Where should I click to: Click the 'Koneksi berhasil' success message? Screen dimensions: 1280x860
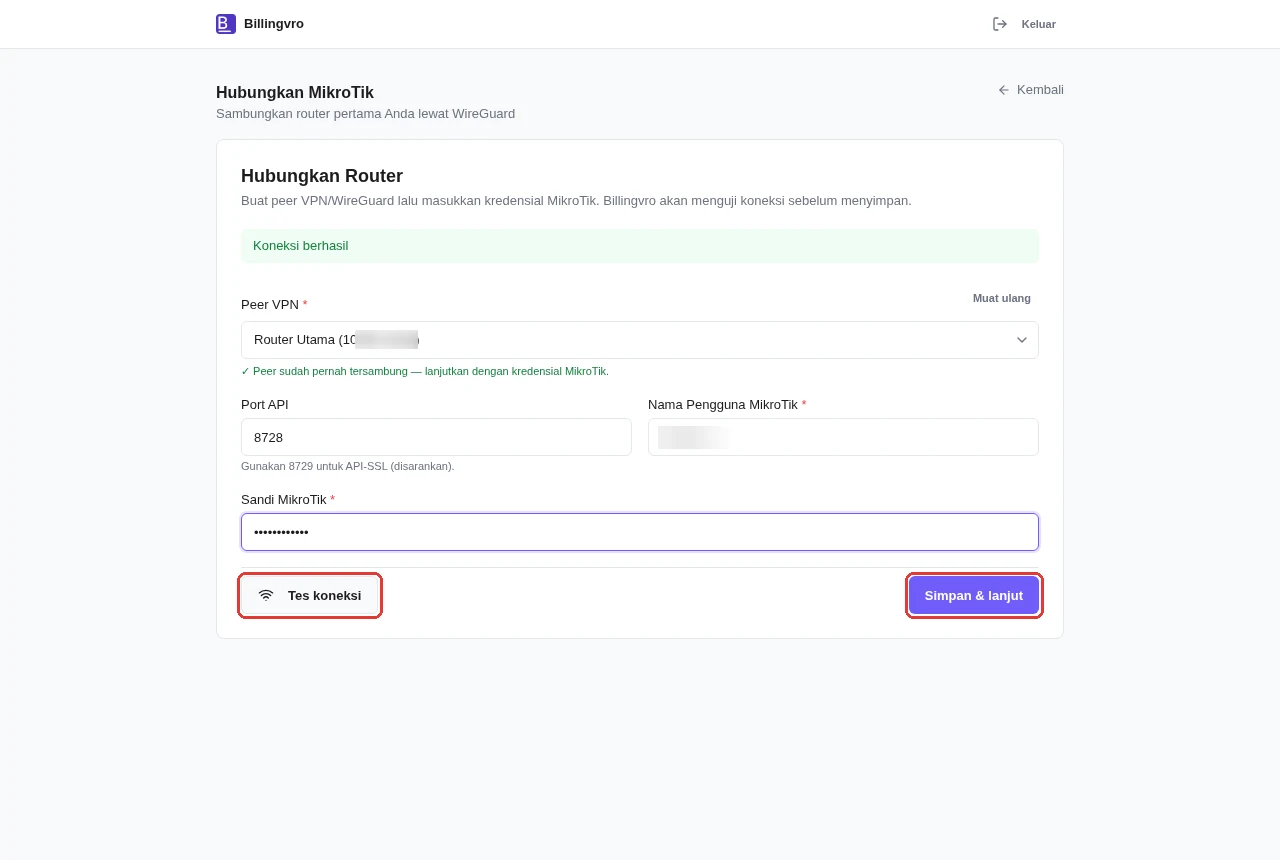[640, 246]
